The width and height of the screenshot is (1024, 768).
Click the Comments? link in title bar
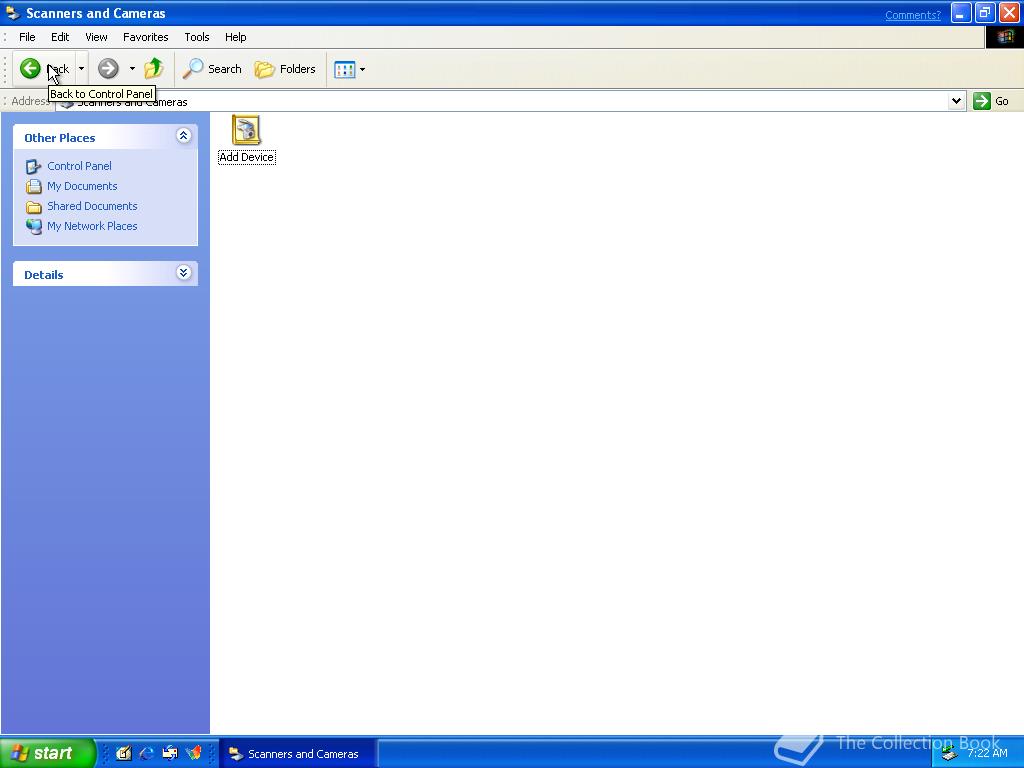(912, 15)
